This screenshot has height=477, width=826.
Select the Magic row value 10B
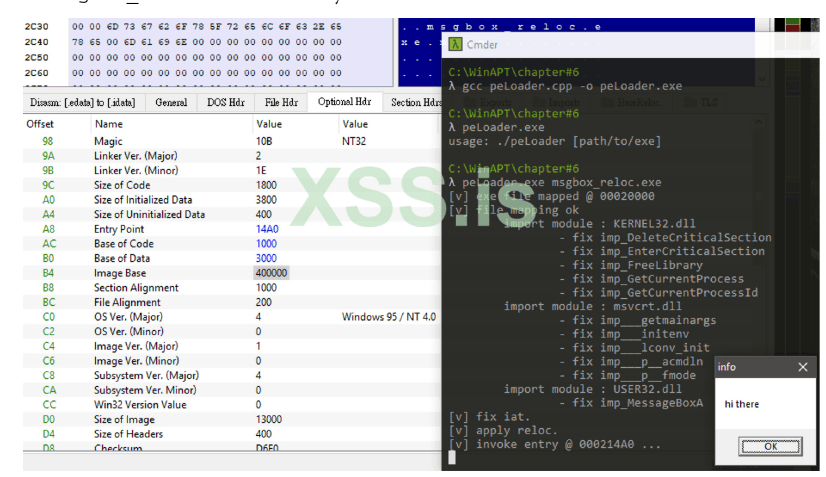(x=264, y=141)
